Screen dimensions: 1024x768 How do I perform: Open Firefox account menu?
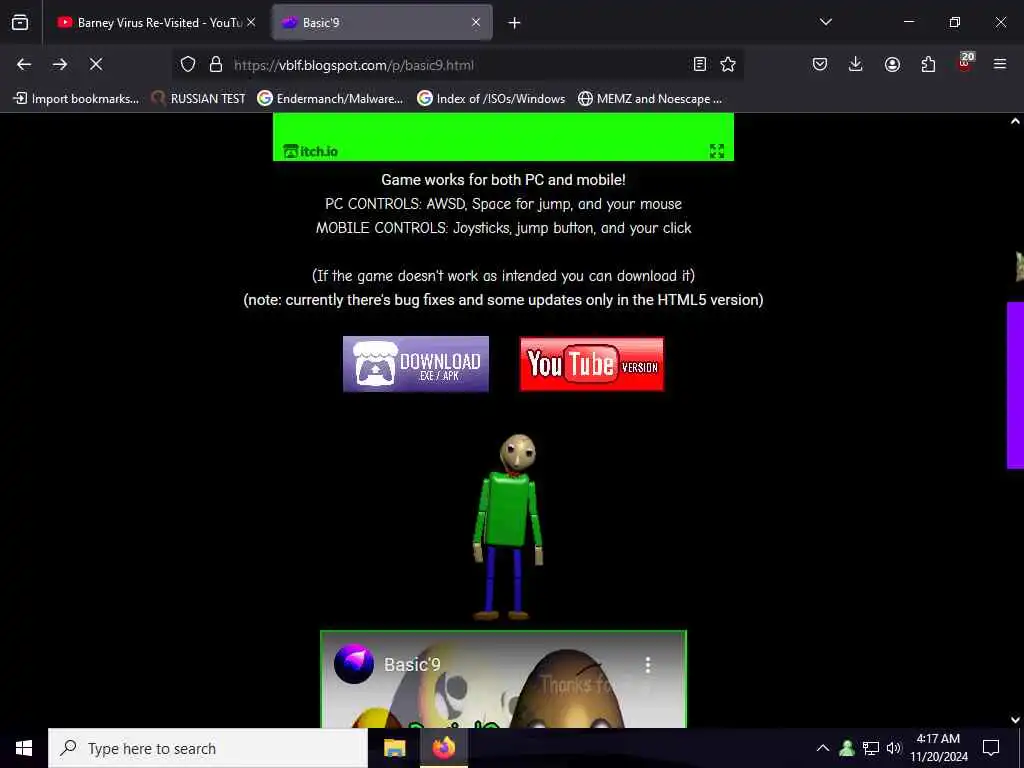tap(892, 64)
